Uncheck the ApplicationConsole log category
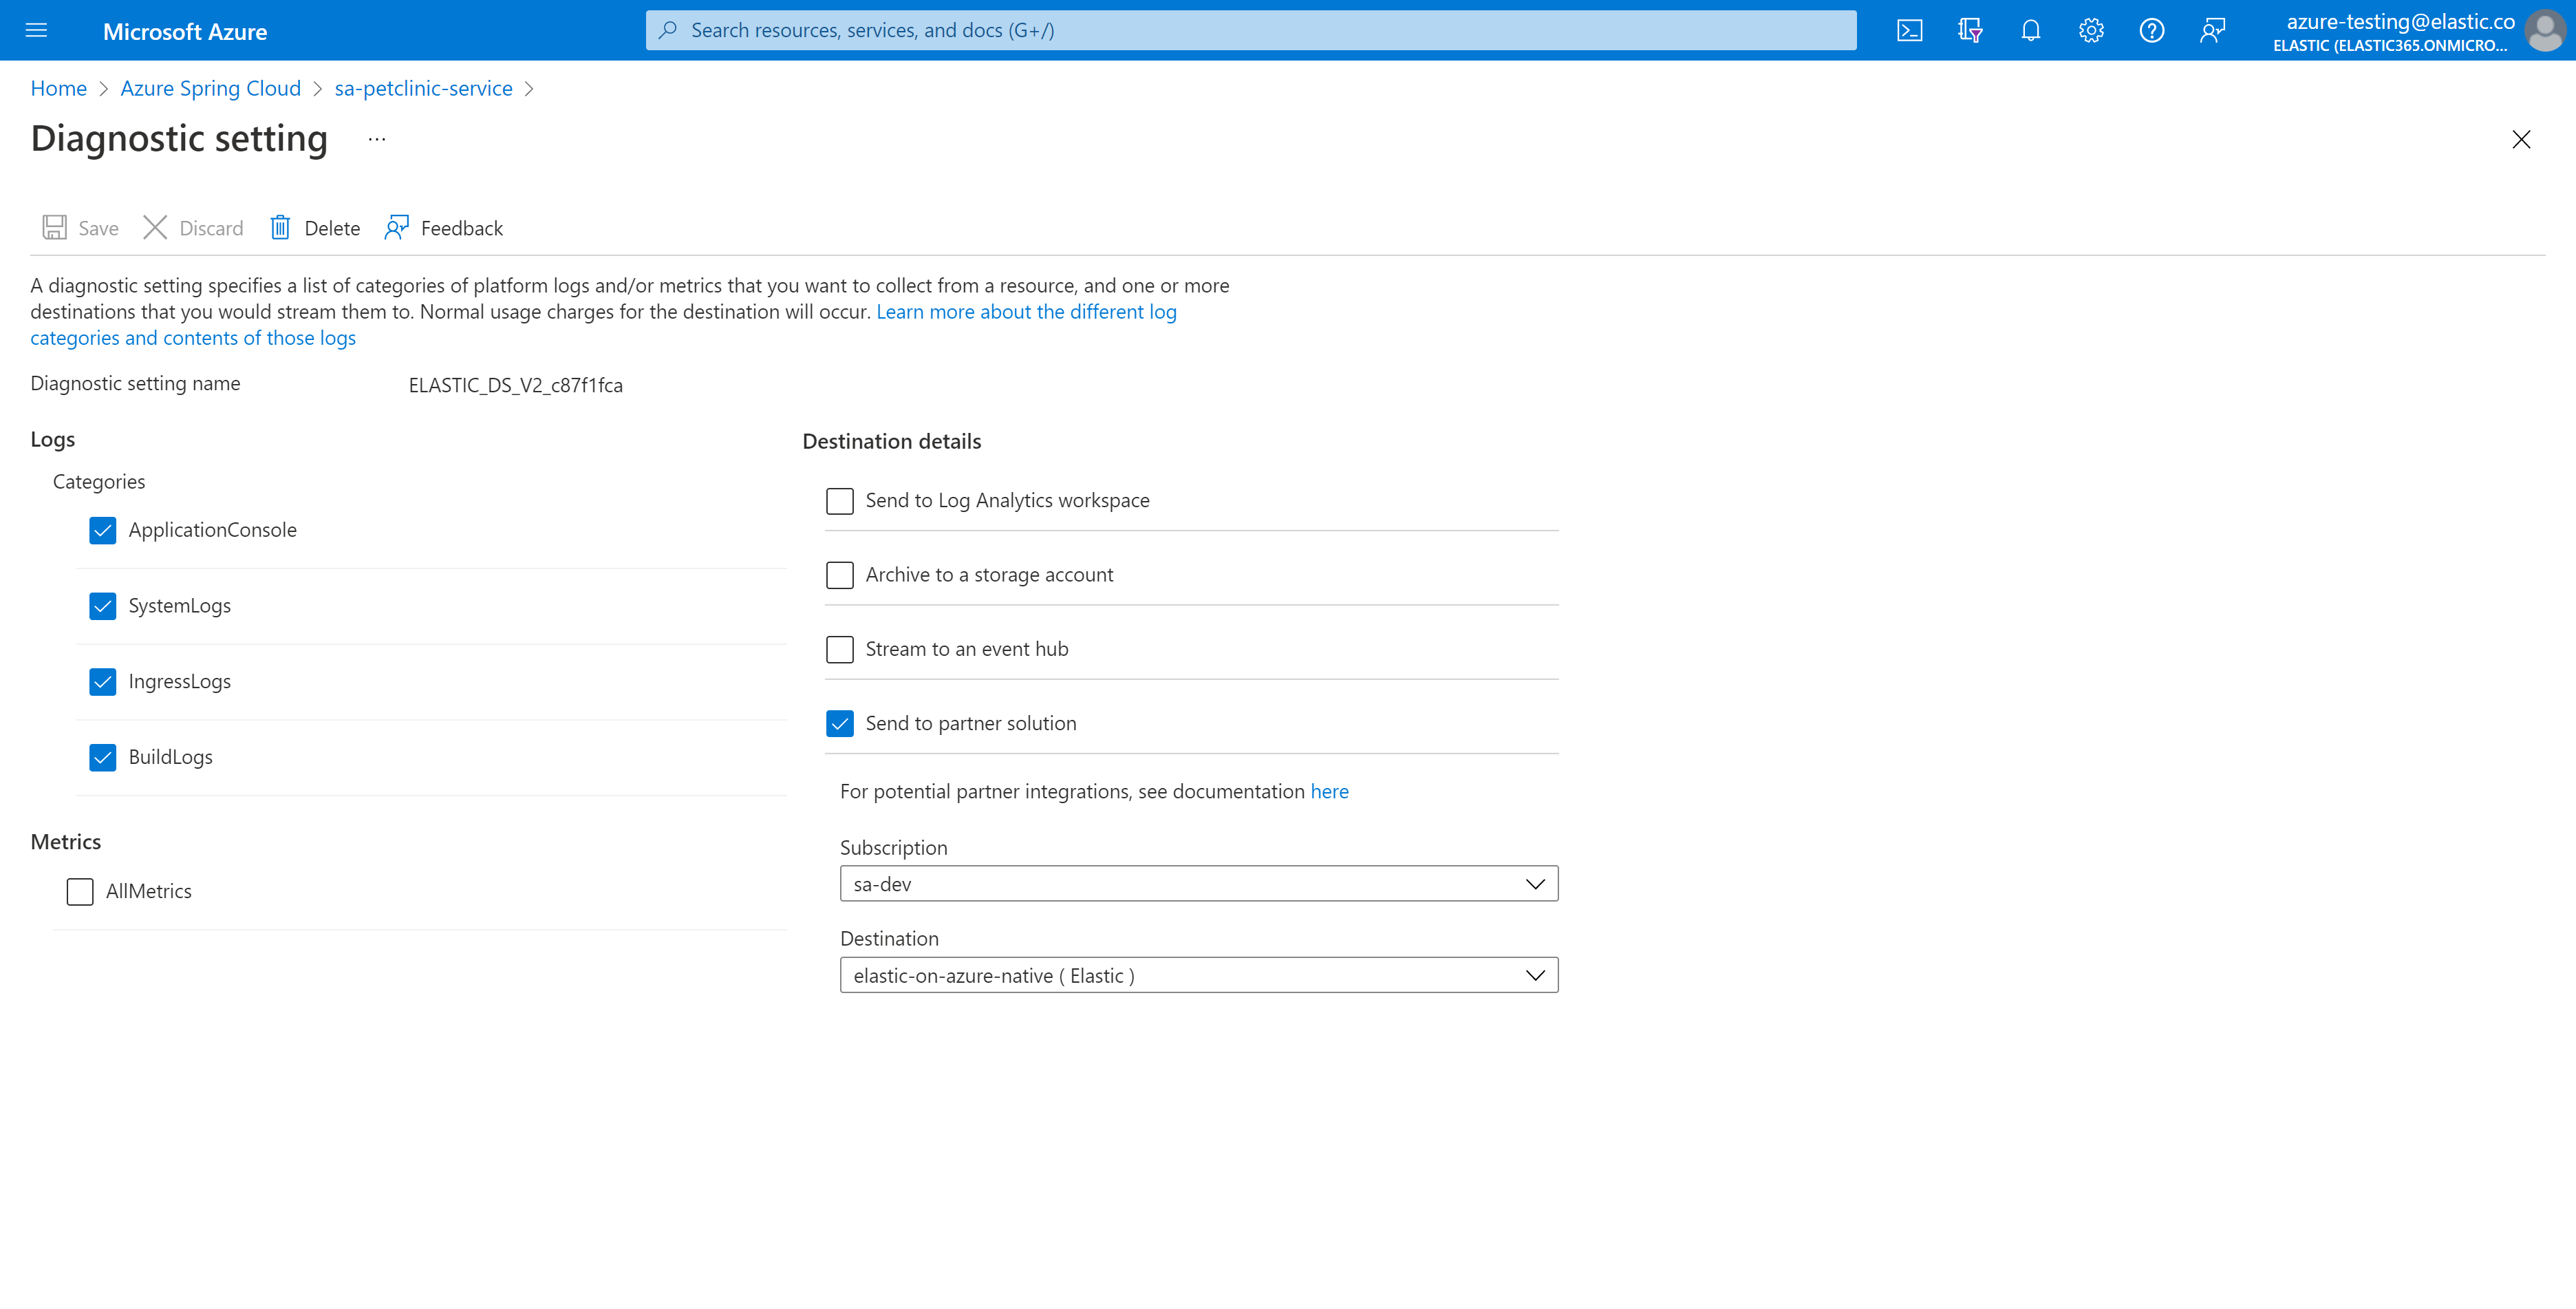The height and width of the screenshot is (1309, 2576). pyautogui.click(x=102, y=530)
